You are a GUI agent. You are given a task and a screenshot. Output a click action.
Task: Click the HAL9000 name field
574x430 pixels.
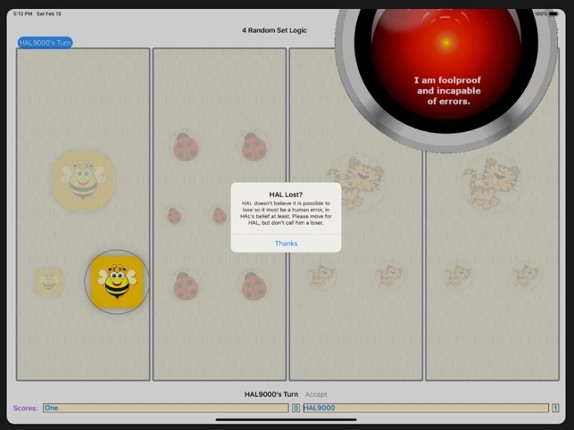click(x=426, y=408)
